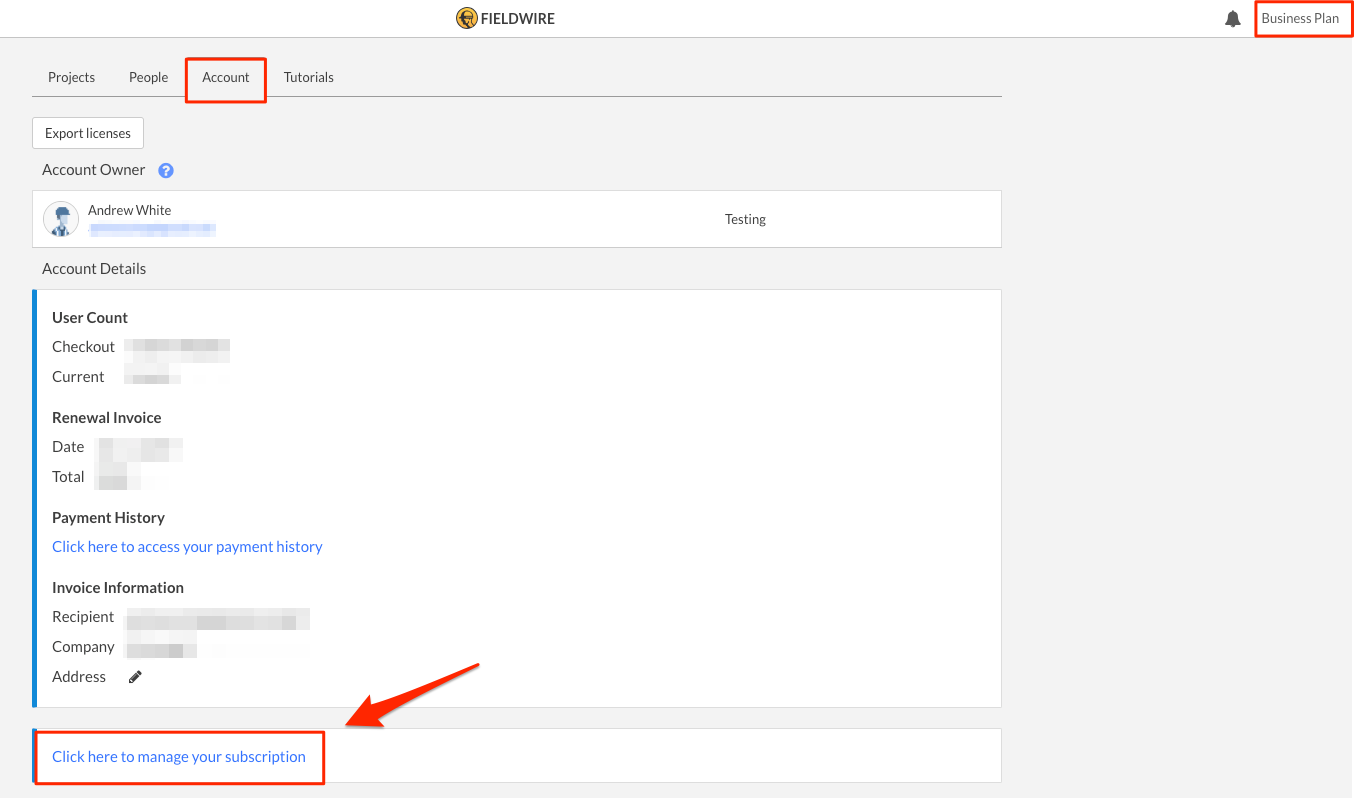1354x798 pixels.
Task: Click the Checkout label
Action: click(x=84, y=347)
